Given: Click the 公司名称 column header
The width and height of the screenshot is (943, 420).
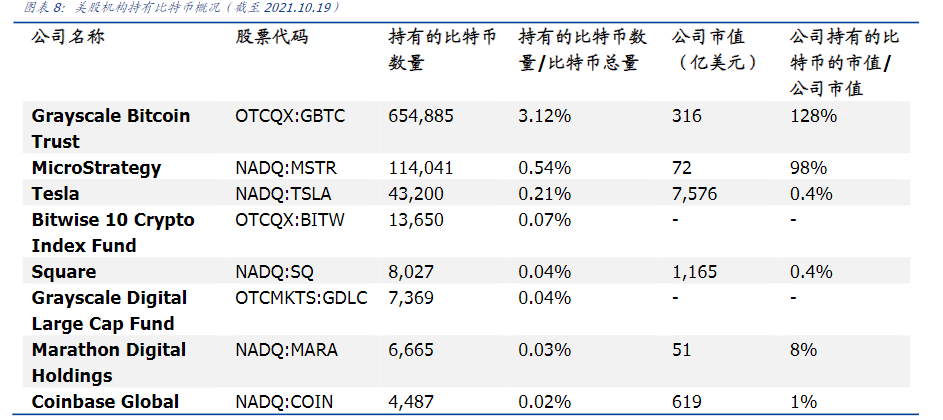Looking at the screenshot, I should [x=68, y=37].
